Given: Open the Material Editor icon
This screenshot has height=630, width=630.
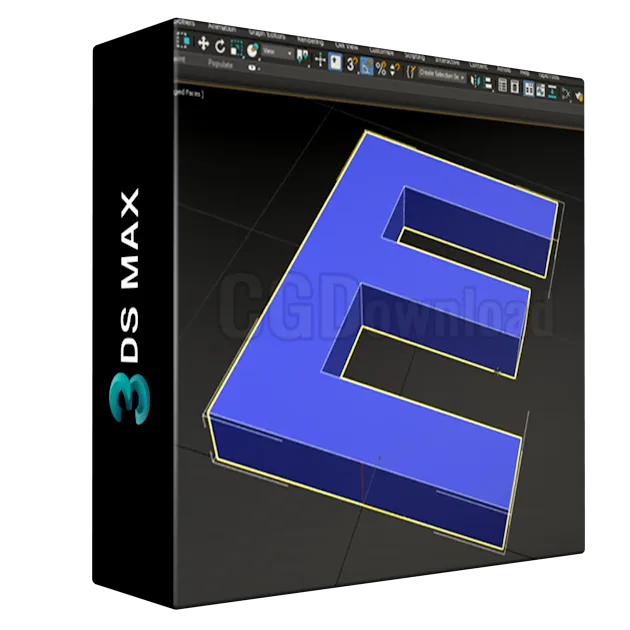Looking at the screenshot, I should click(x=566, y=94).
